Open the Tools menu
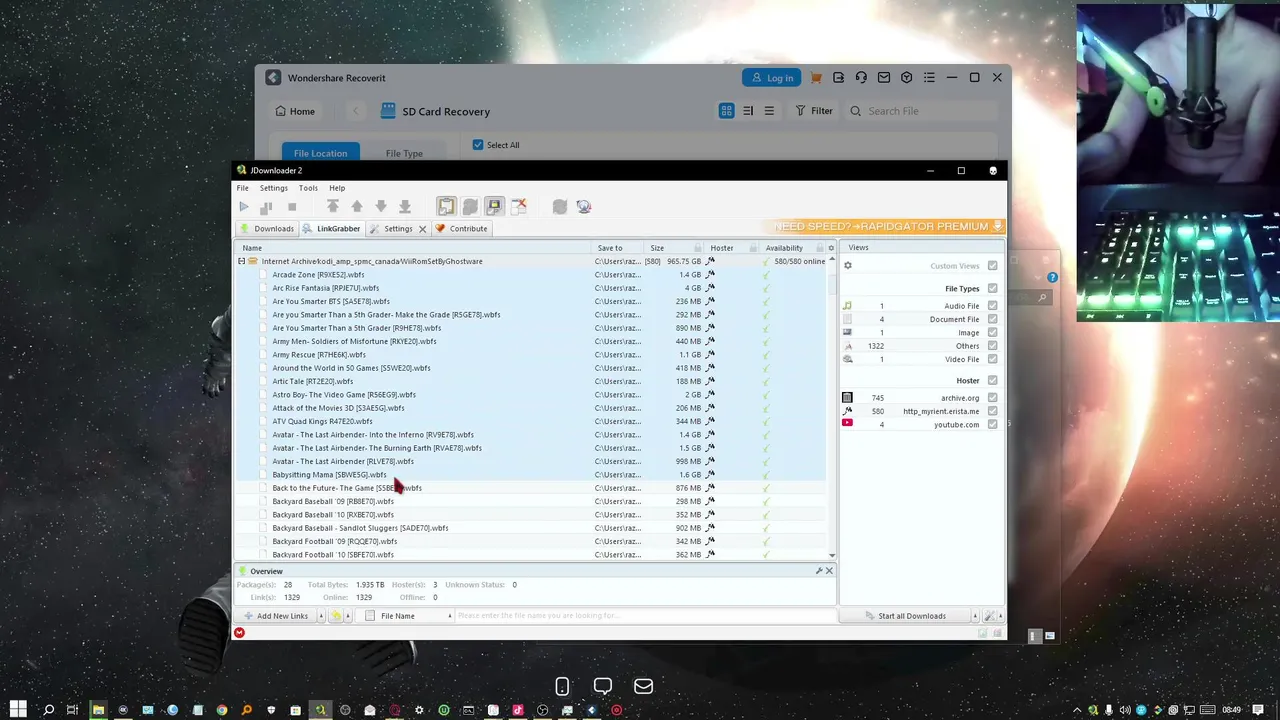The width and height of the screenshot is (1280, 720). pyautogui.click(x=308, y=188)
